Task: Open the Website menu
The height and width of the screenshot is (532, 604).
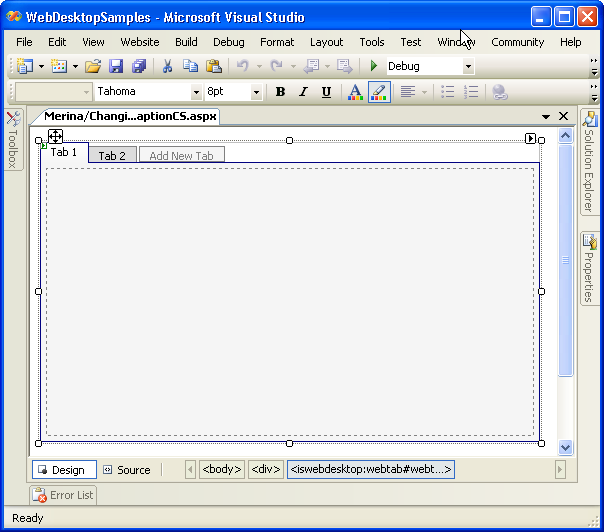Action: point(140,42)
